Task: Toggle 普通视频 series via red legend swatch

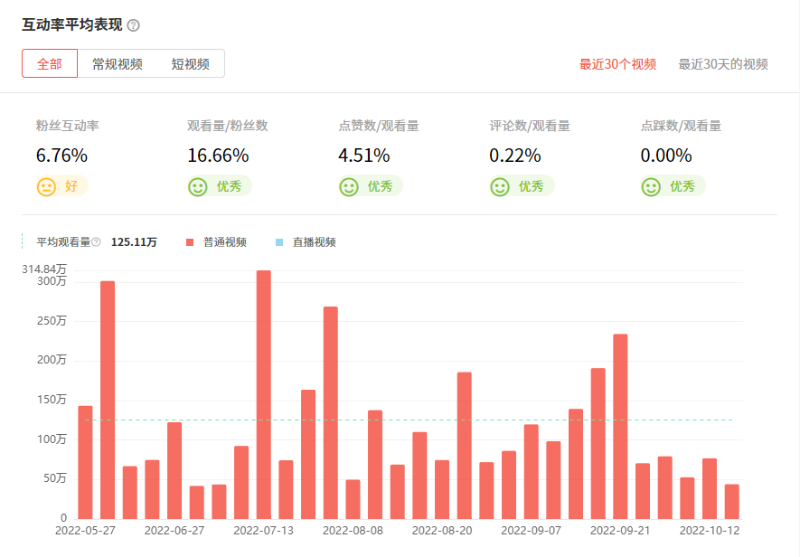Action: tap(190, 242)
